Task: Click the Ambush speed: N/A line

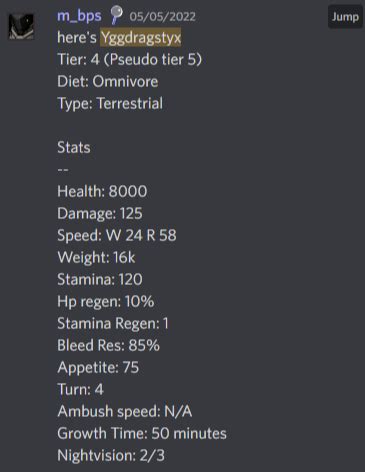Action: click(x=125, y=411)
